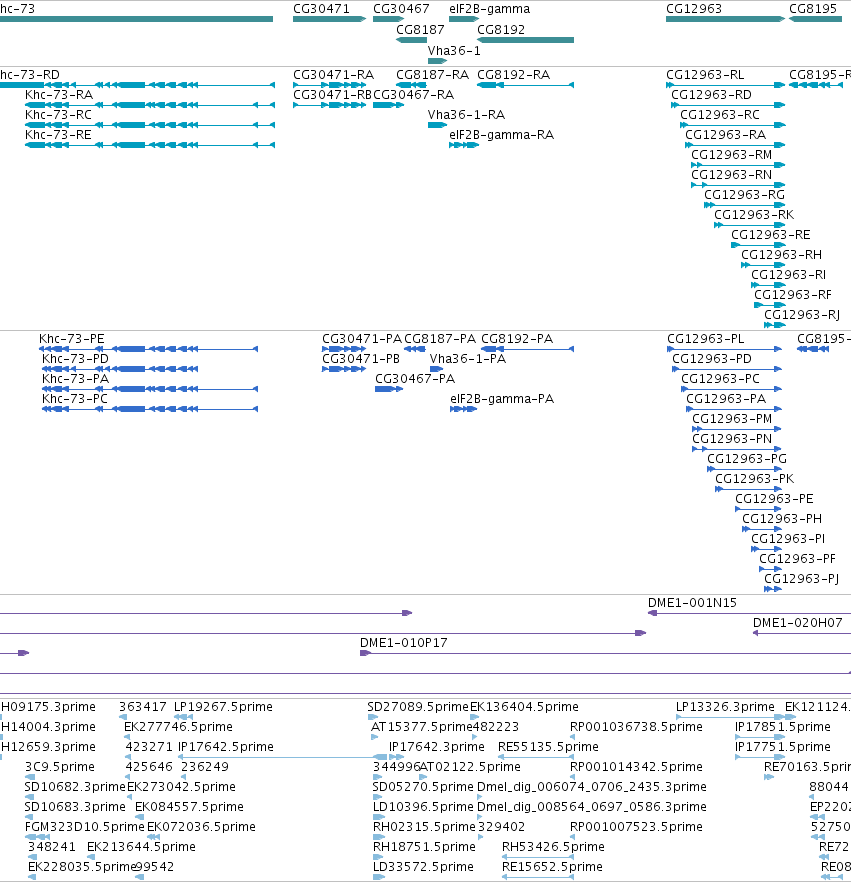Click the CG12963-PM protein label
851x882 pixels.
tap(732, 419)
